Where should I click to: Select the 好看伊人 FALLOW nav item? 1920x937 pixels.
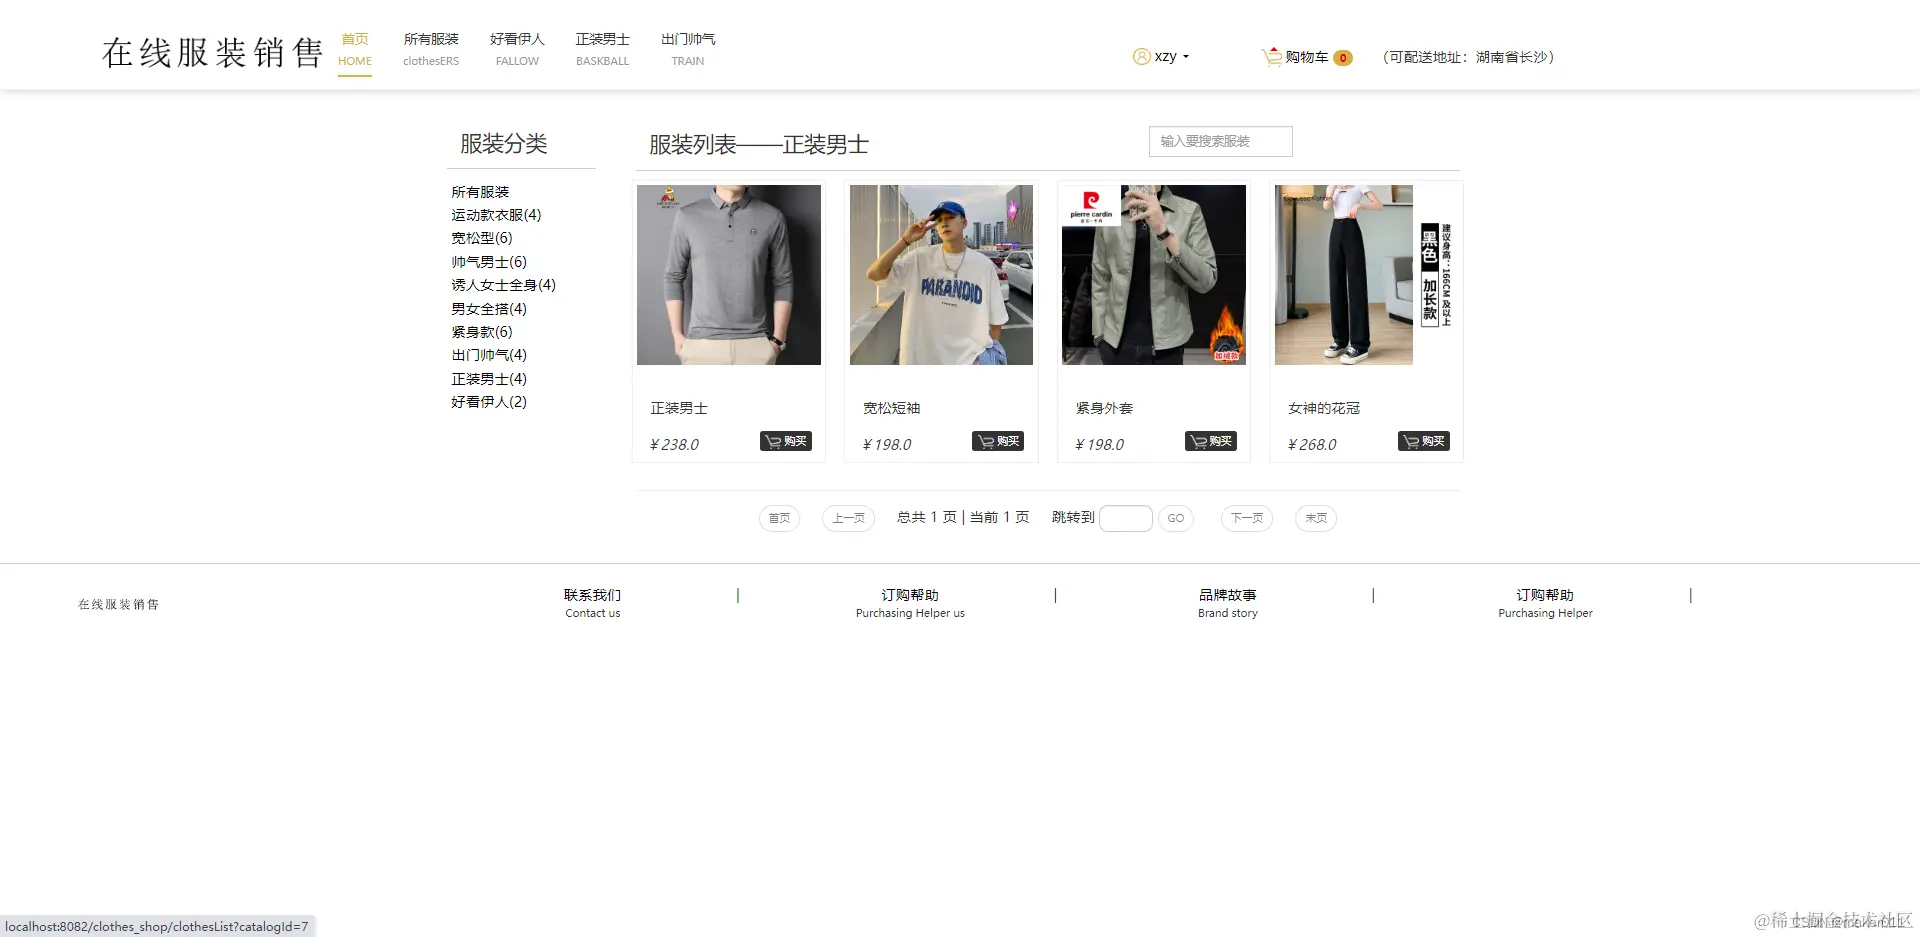516,49
